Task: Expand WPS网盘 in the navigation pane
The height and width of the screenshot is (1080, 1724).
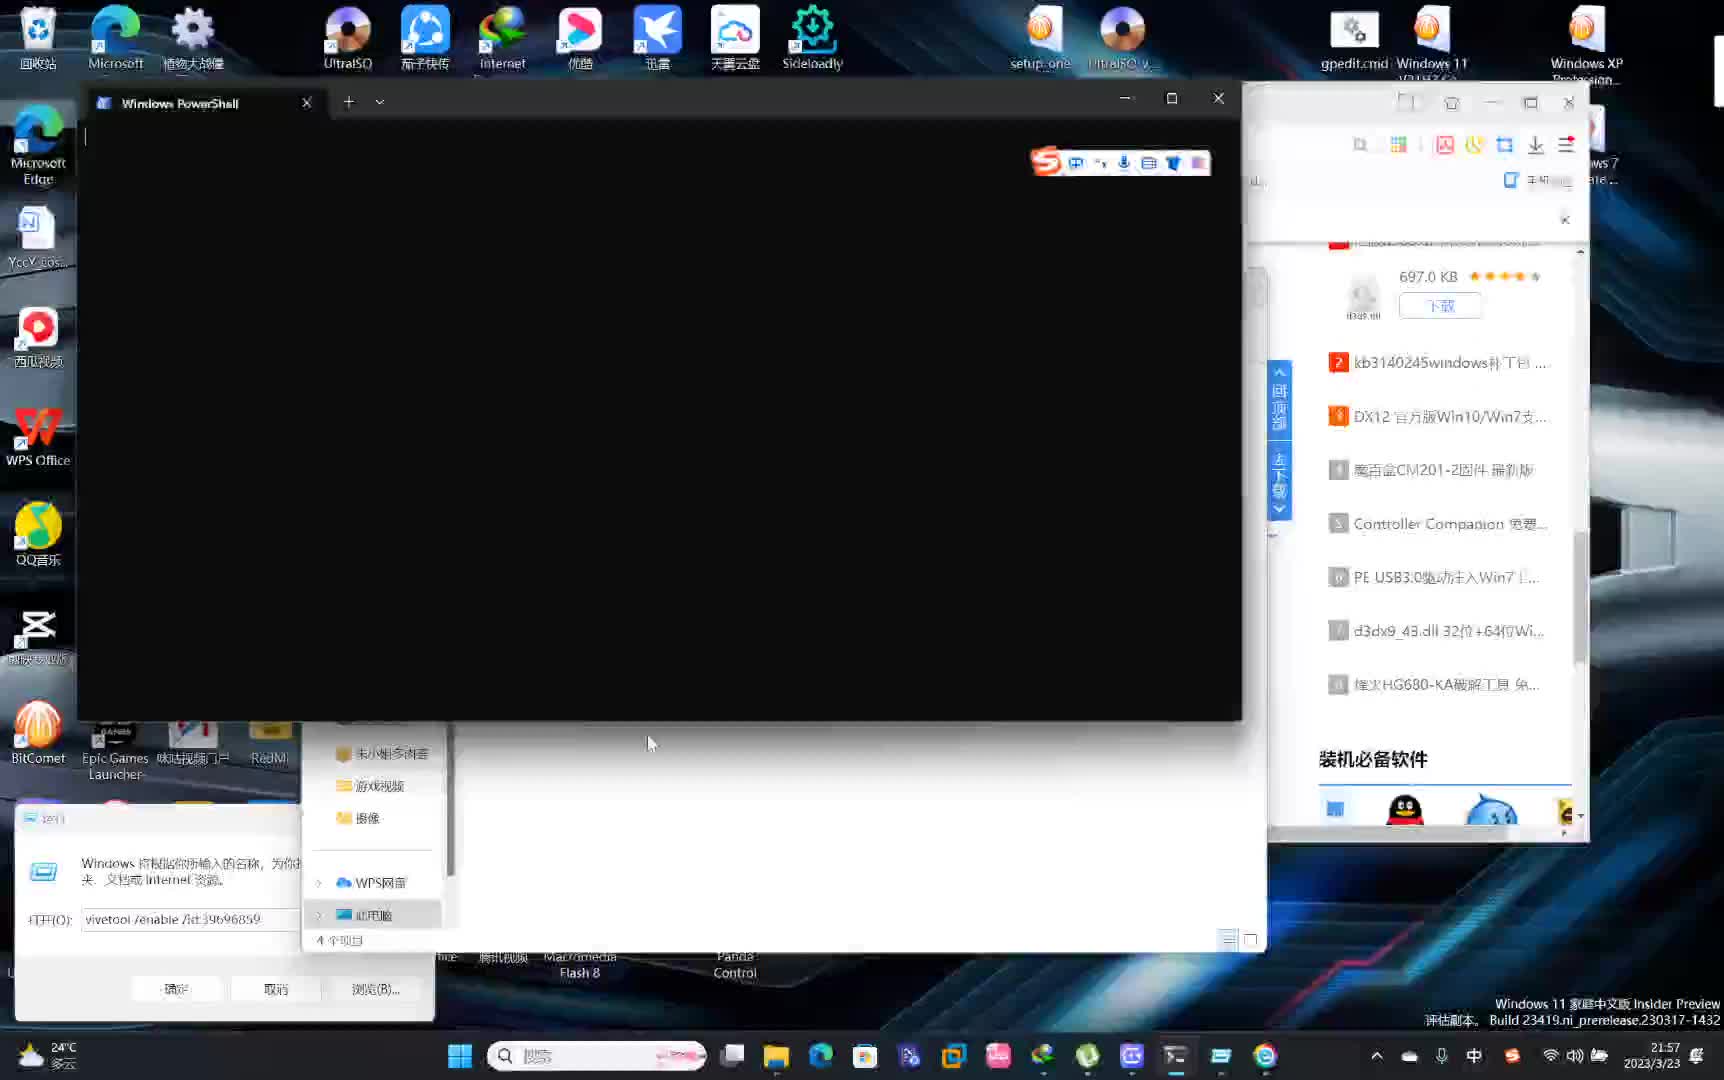Action: (x=318, y=883)
